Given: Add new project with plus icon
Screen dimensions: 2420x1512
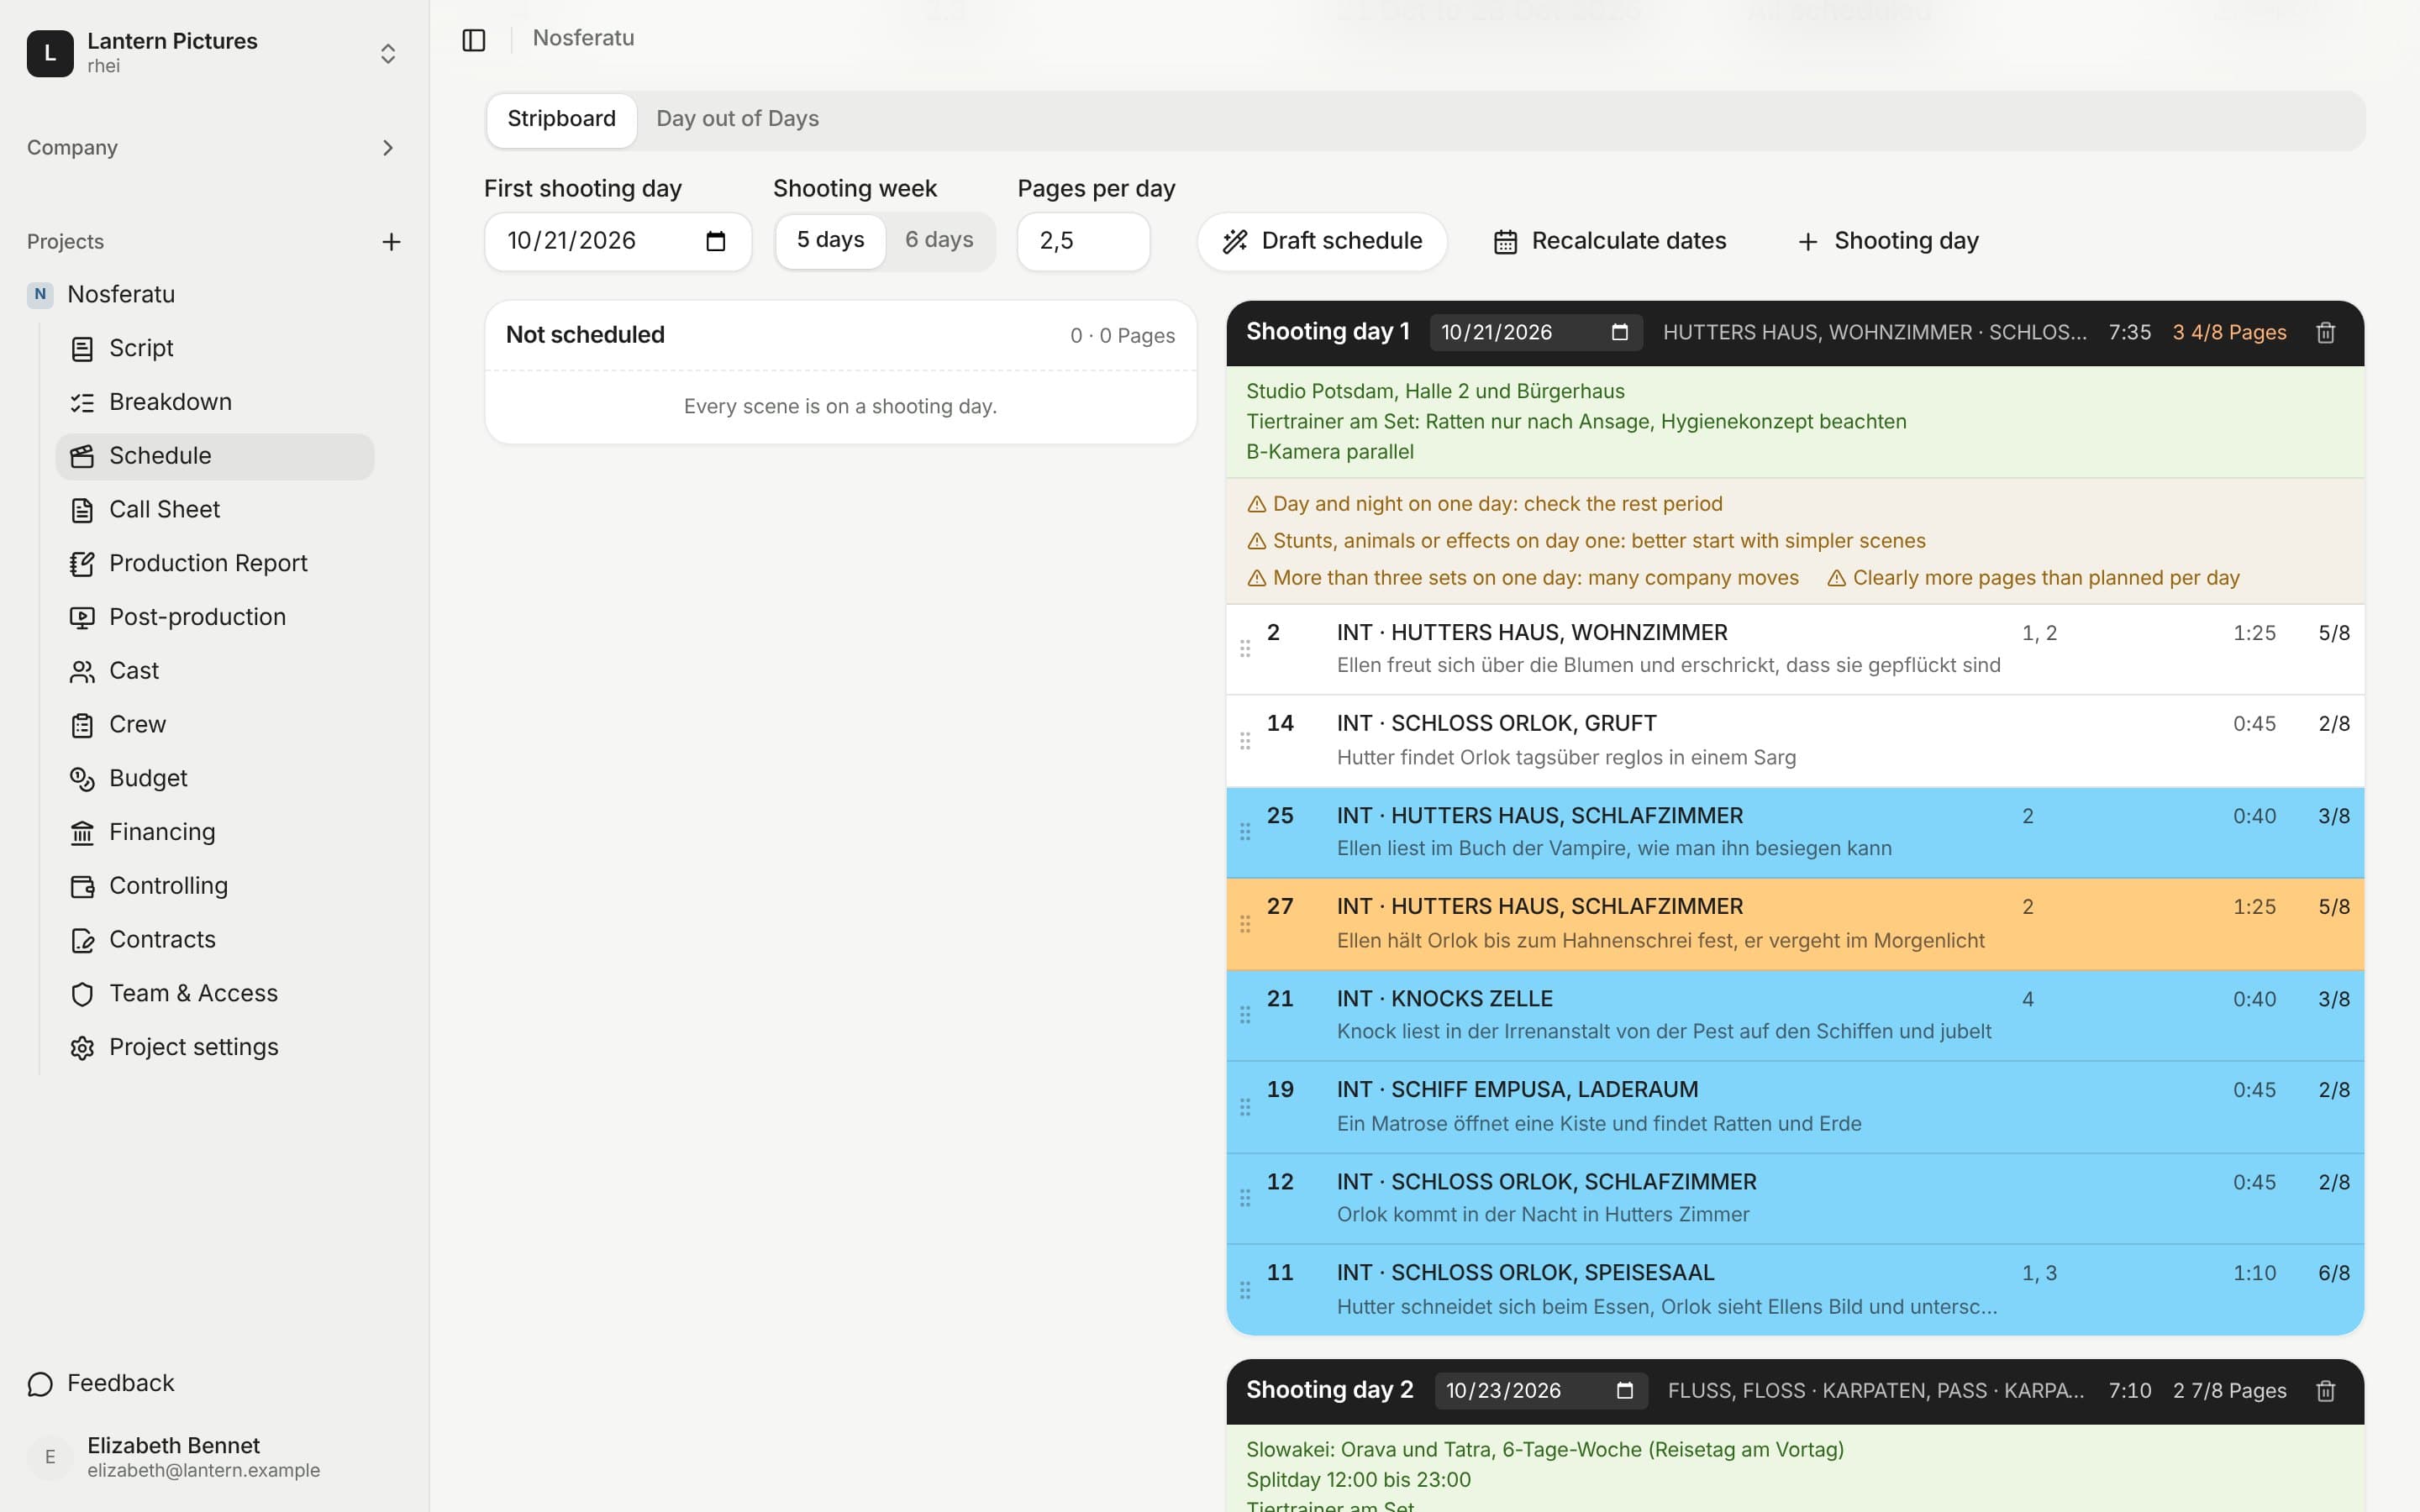Looking at the screenshot, I should coord(391,242).
